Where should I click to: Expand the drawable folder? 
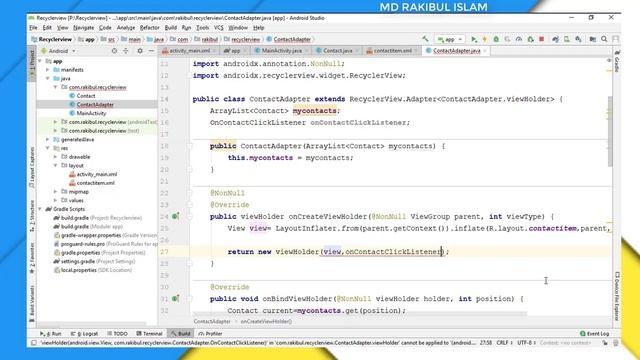[x=56, y=157]
